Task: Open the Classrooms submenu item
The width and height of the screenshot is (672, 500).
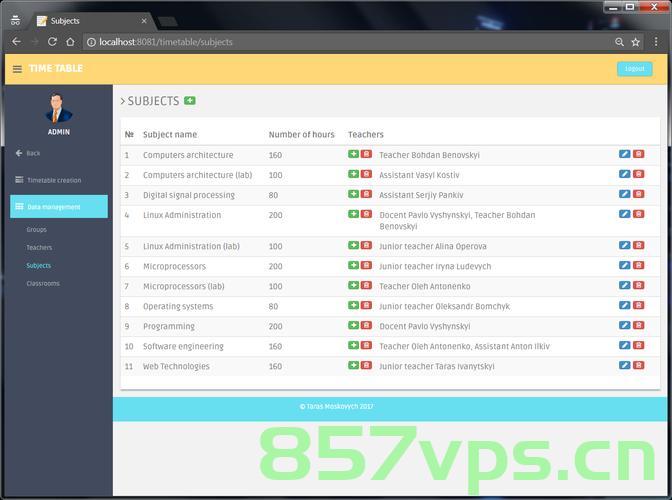Action: [x=43, y=284]
